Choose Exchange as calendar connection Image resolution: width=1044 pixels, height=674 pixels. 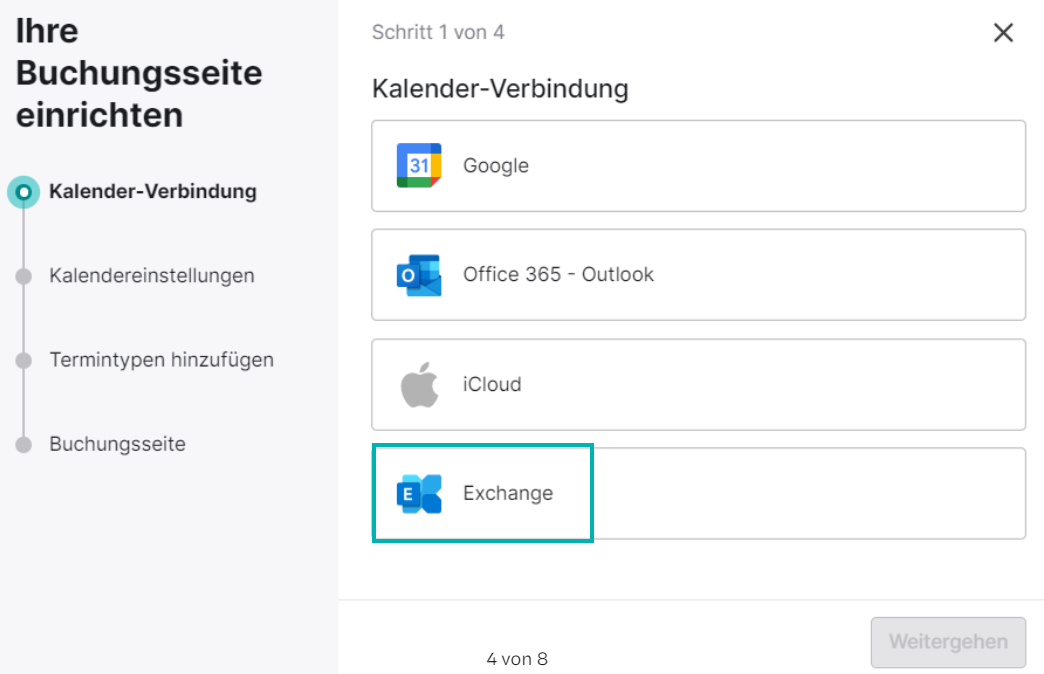pos(698,494)
